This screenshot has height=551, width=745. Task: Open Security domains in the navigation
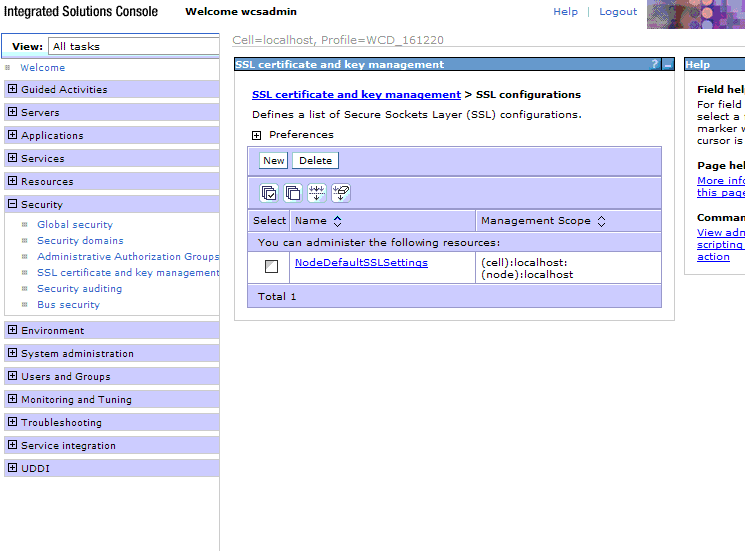80,241
